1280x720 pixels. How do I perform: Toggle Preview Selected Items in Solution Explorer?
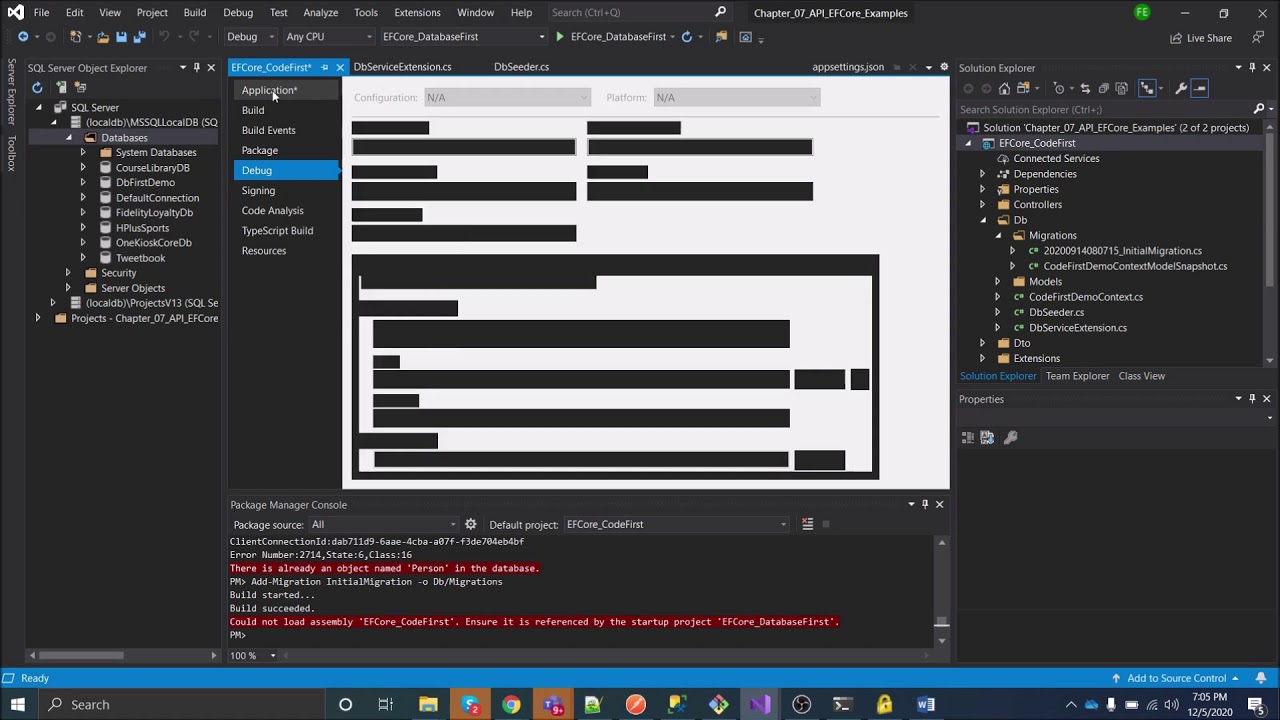[x=1200, y=88]
